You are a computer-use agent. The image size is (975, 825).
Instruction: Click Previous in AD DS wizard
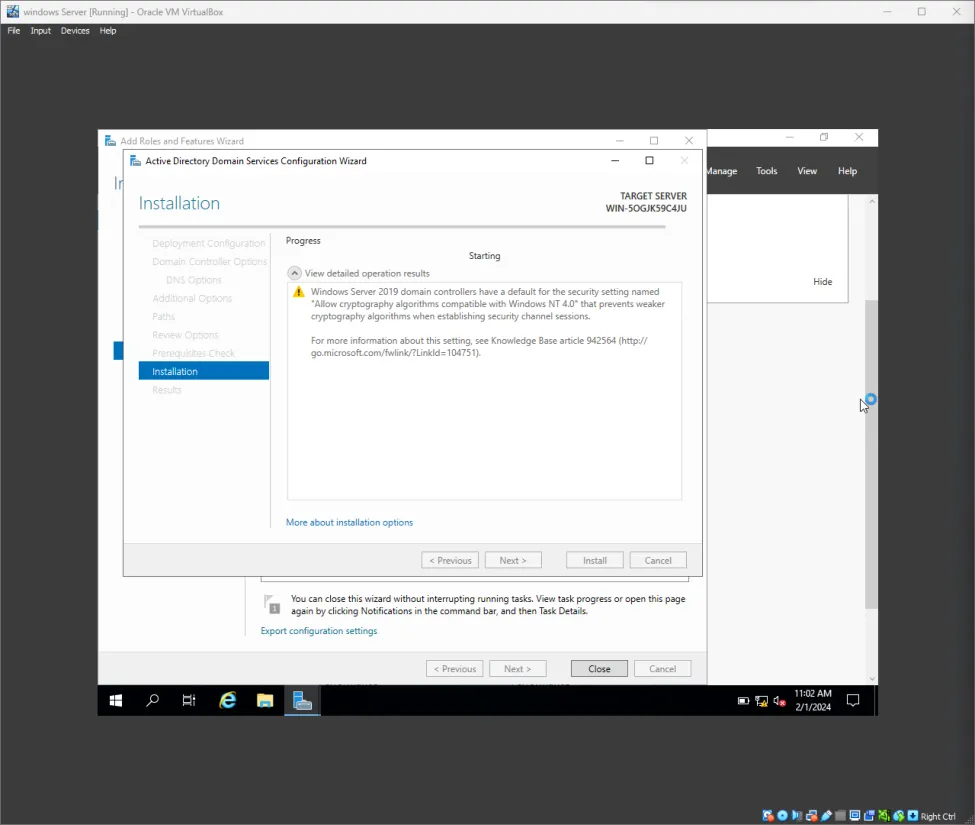click(450, 560)
